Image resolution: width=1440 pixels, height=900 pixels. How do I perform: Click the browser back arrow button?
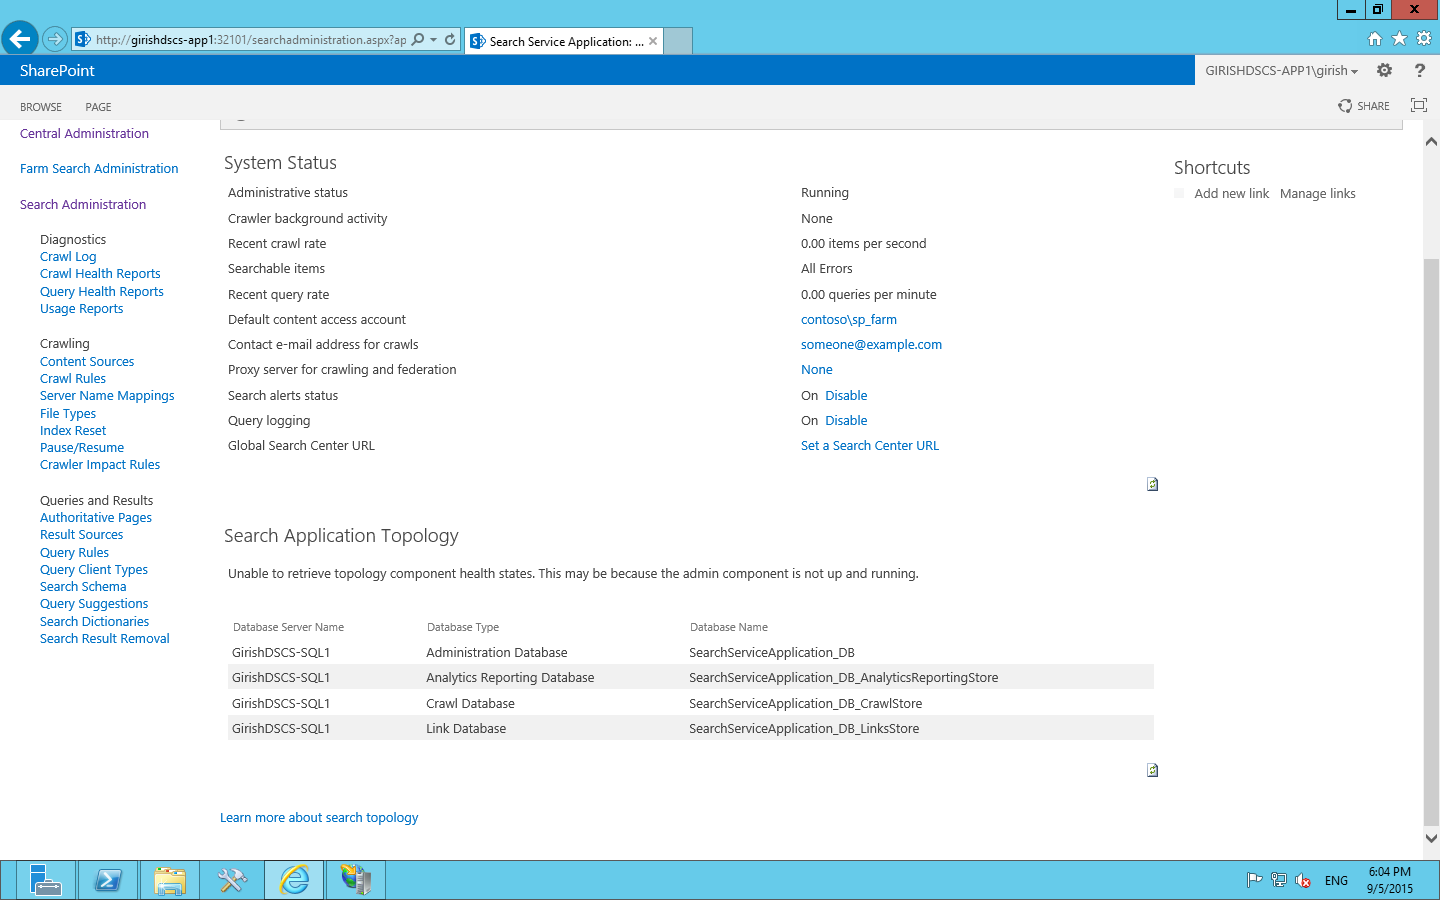coord(20,40)
